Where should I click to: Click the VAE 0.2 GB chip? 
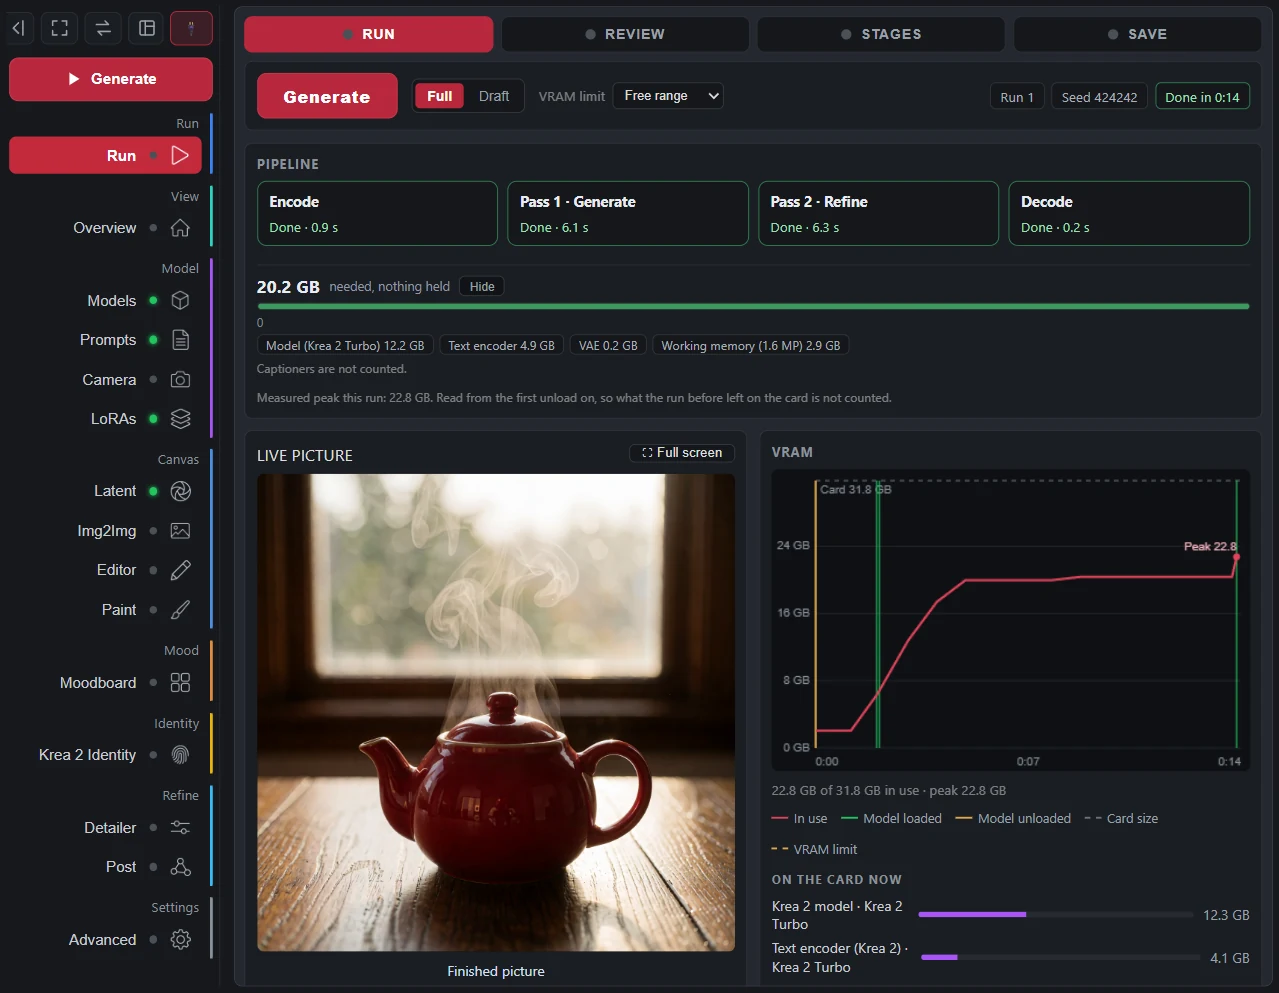[608, 346]
